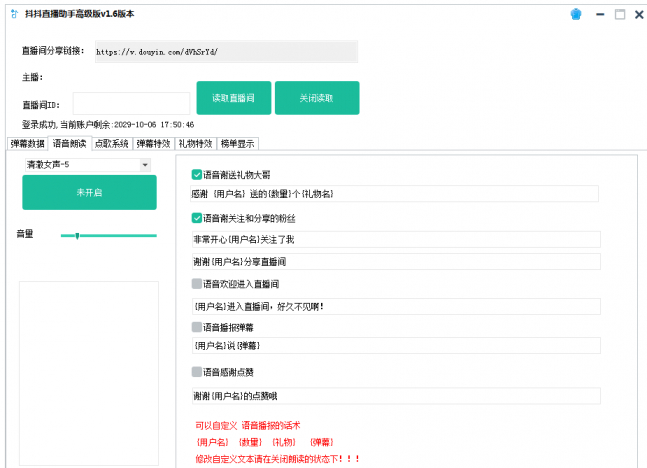Viewport: 647px width, 468px height.
Task: Switch to the 弹幕特效 tab
Action: (x=153, y=144)
